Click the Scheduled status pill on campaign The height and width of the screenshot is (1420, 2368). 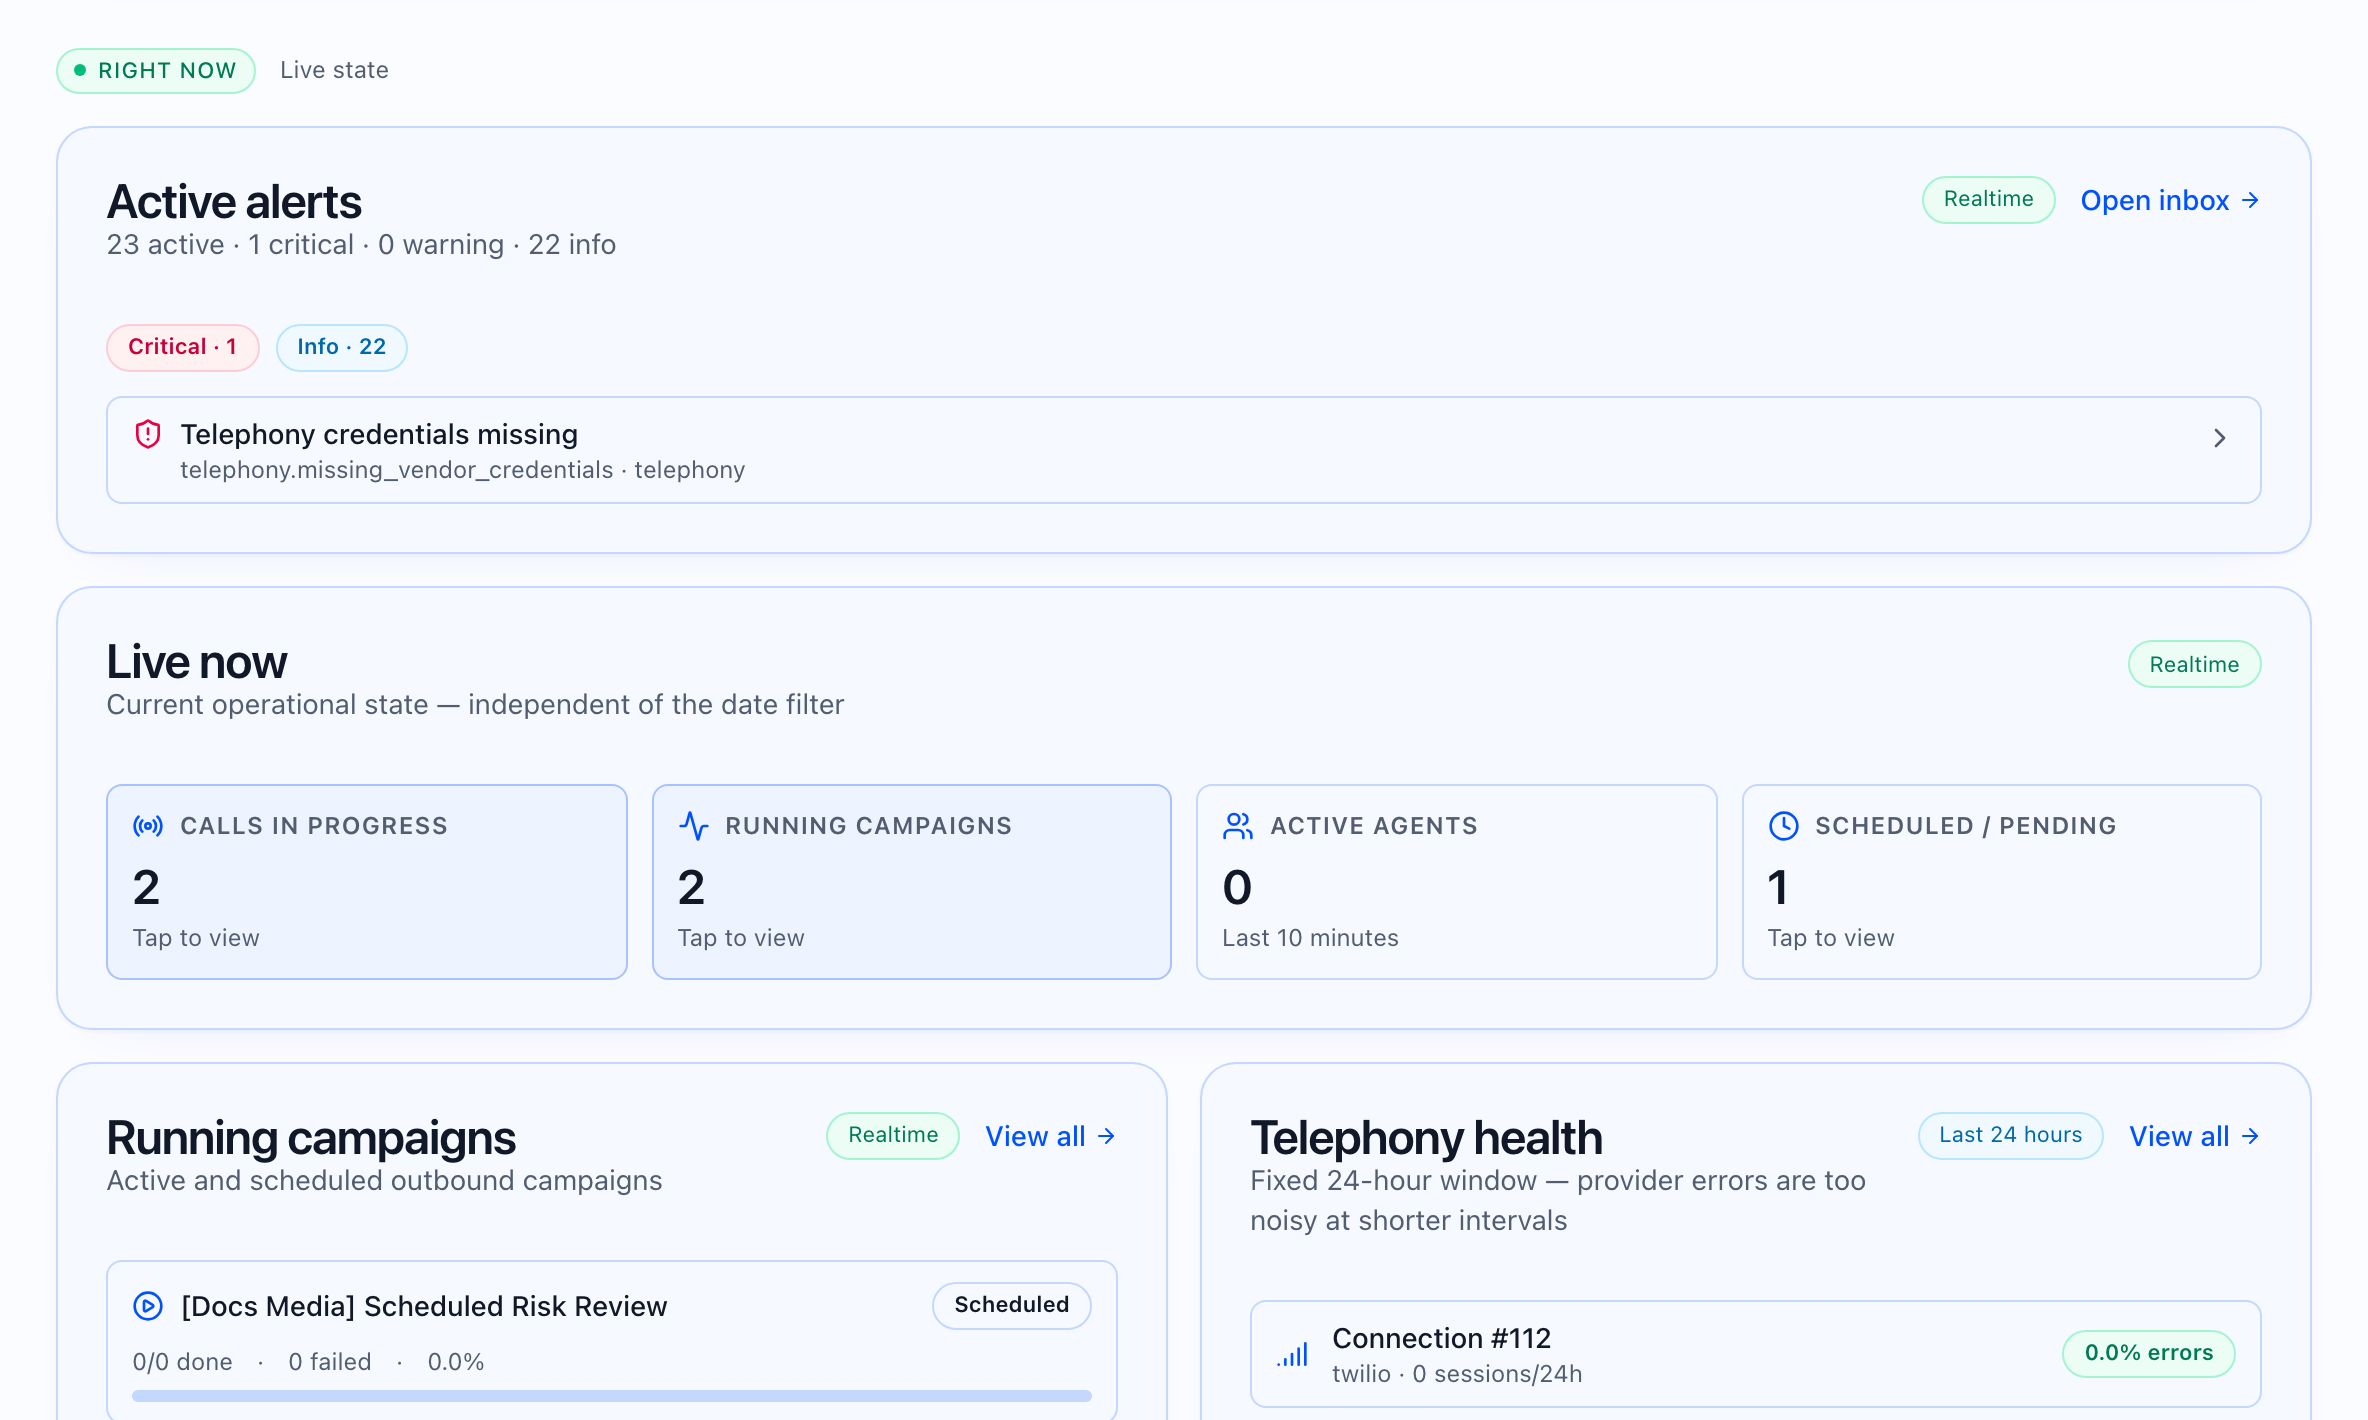[x=1011, y=1306]
